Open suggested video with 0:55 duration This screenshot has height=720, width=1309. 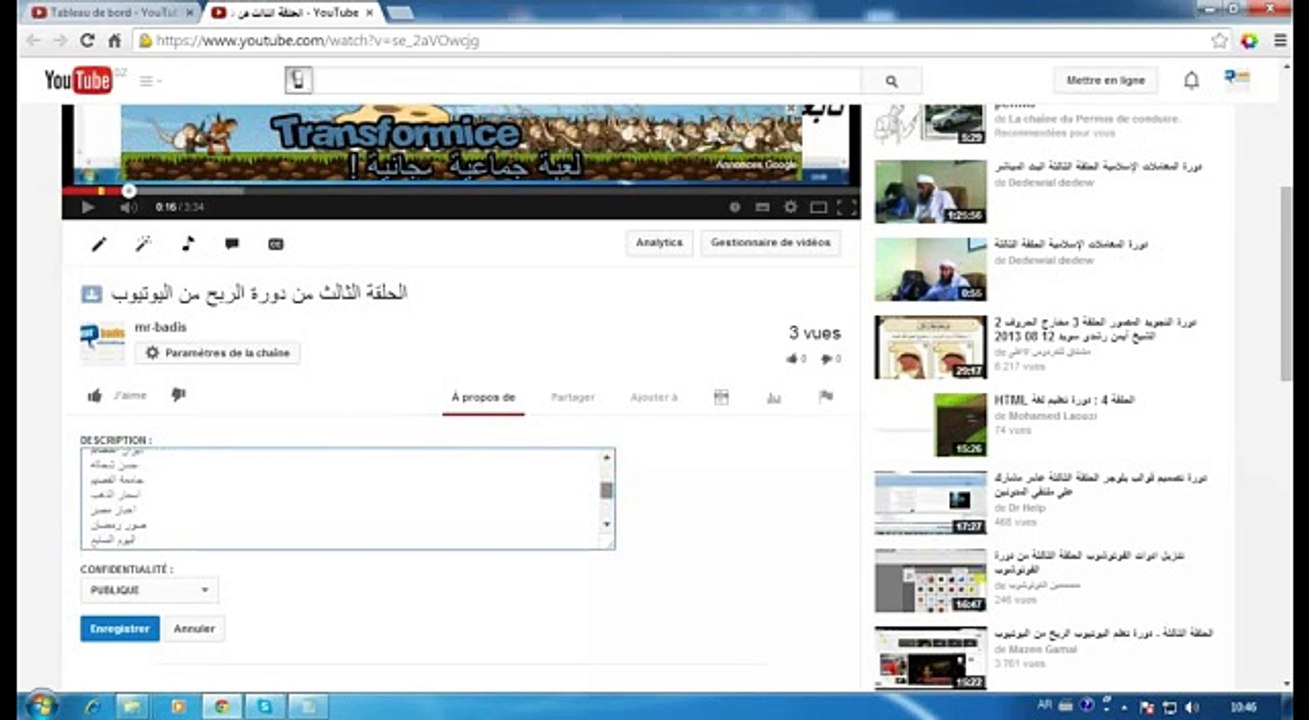pos(930,269)
